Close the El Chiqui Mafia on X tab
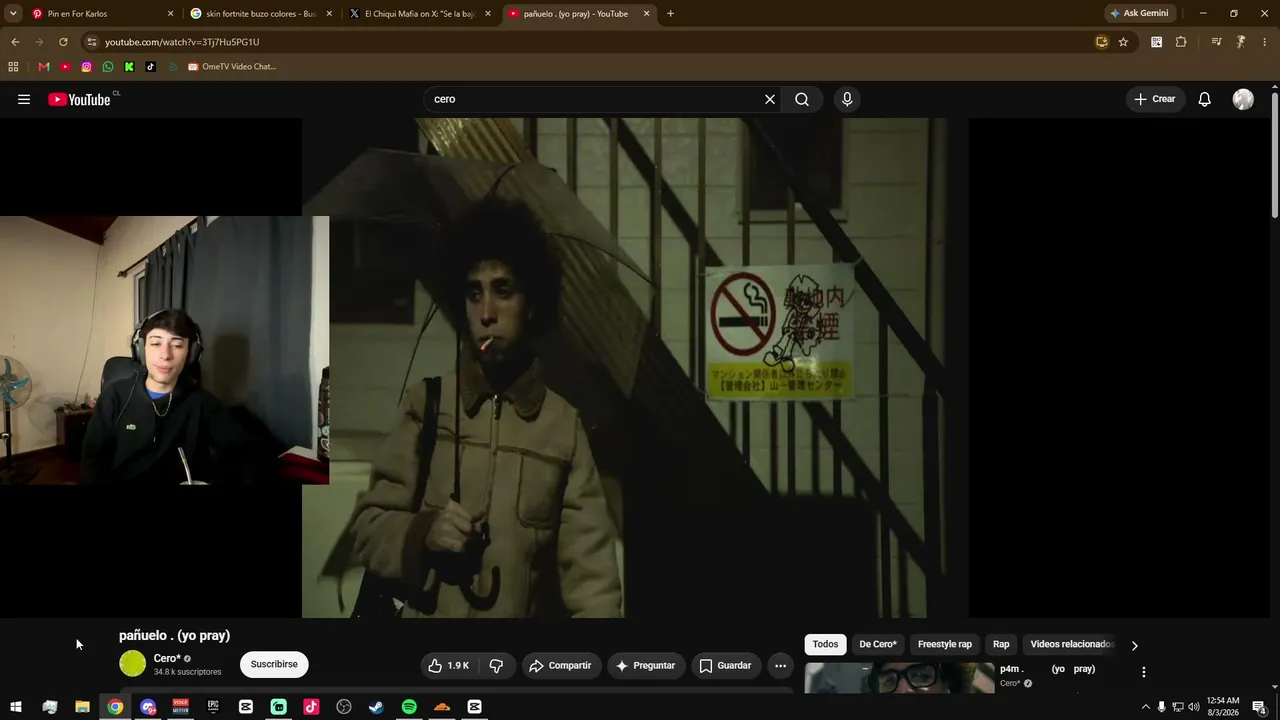Image resolution: width=1280 pixels, height=720 pixels. tap(488, 14)
